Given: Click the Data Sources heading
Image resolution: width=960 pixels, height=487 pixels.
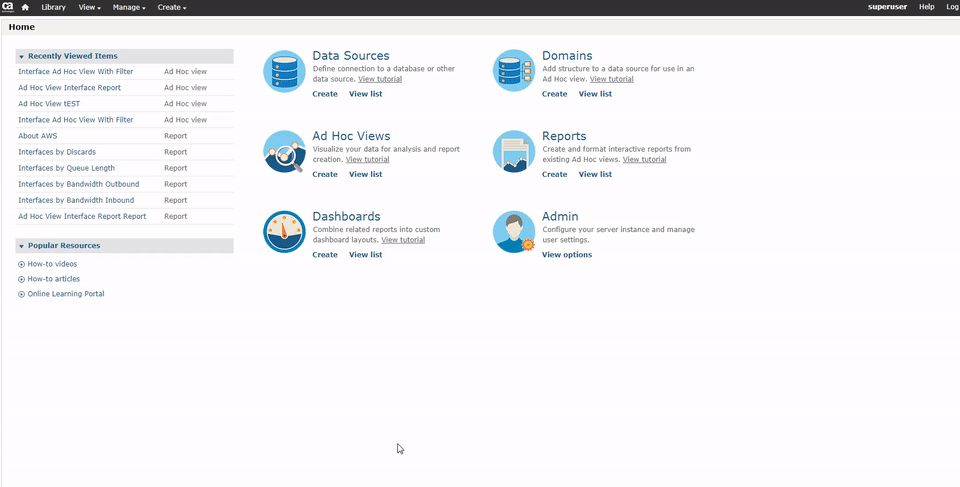Looking at the screenshot, I should 351,56.
